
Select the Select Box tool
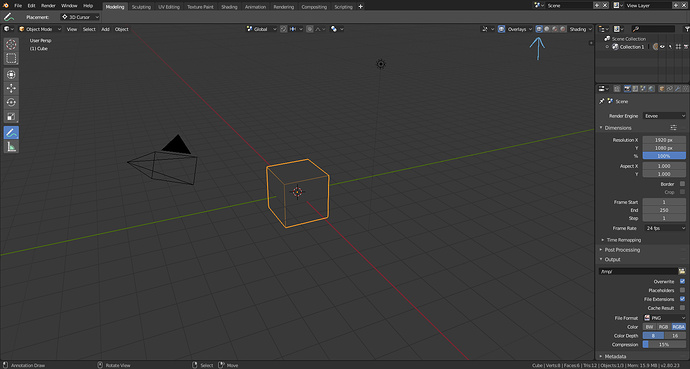pyautogui.click(x=11, y=58)
